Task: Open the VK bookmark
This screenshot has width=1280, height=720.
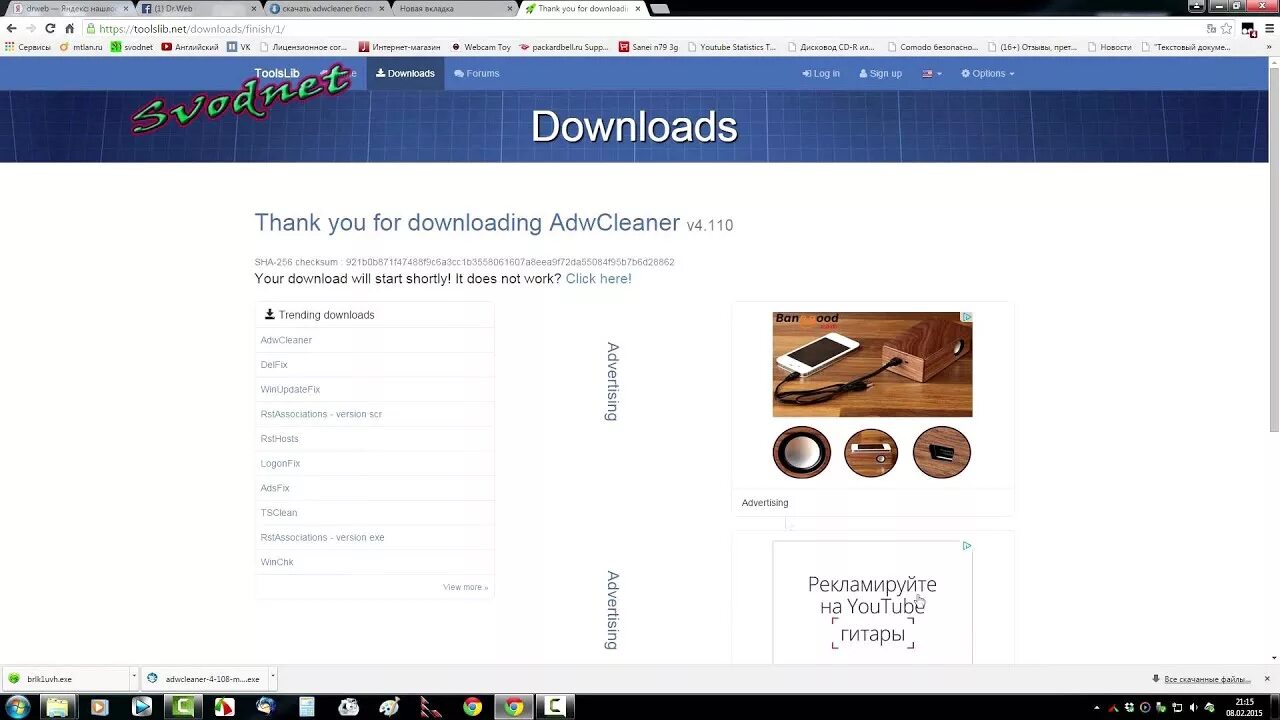Action: coord(239,47)
